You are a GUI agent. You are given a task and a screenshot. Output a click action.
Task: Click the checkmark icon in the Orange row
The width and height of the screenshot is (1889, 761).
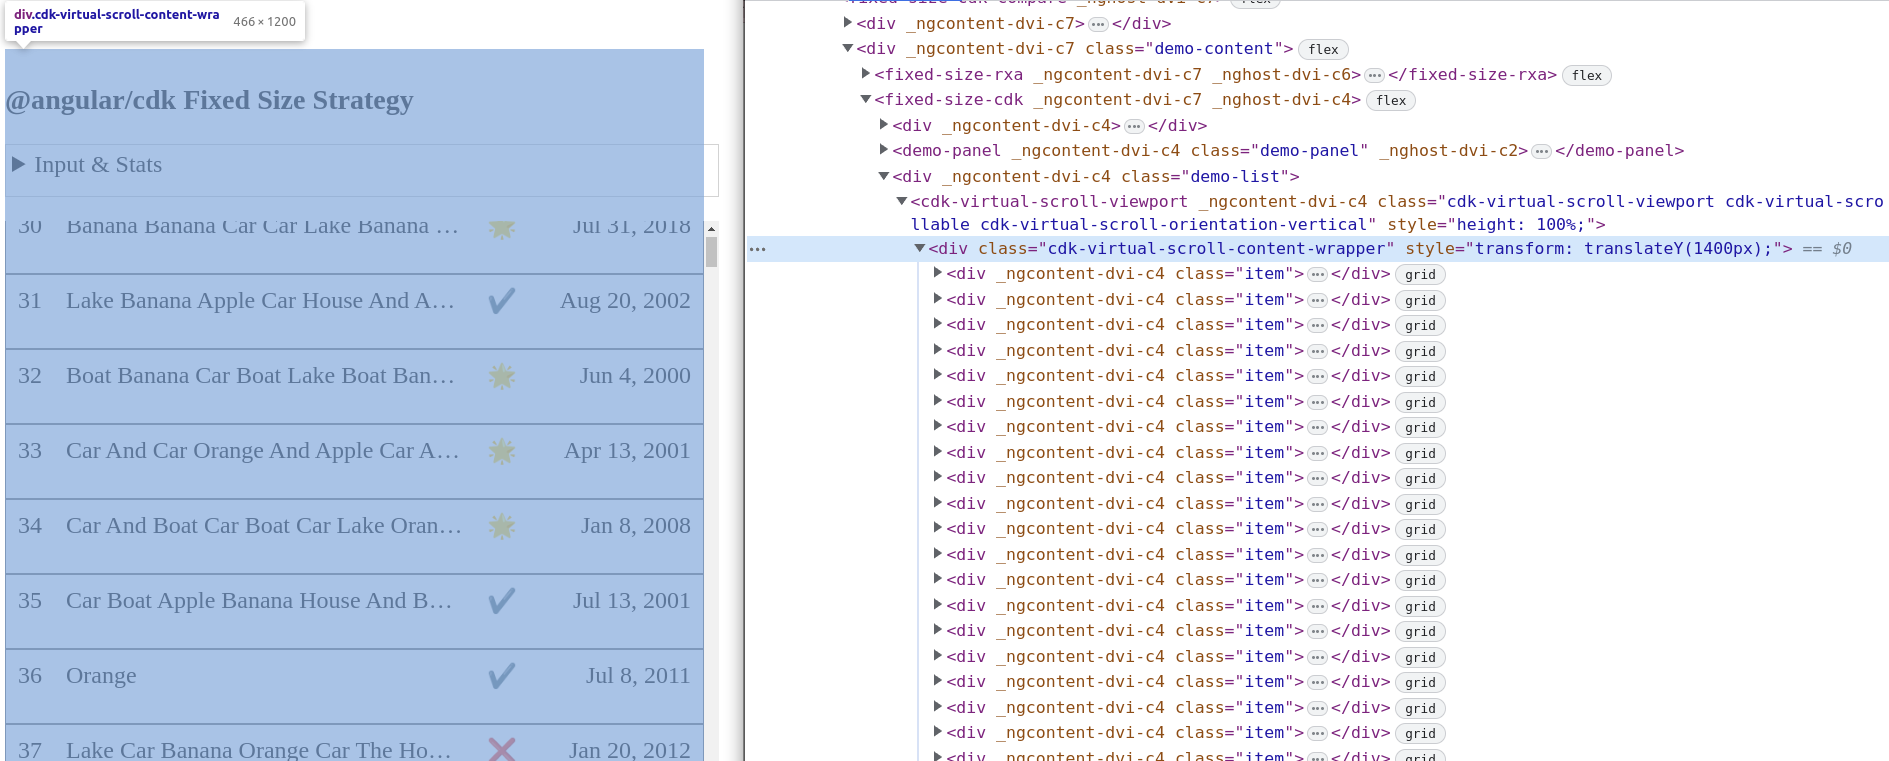(502, 676)
